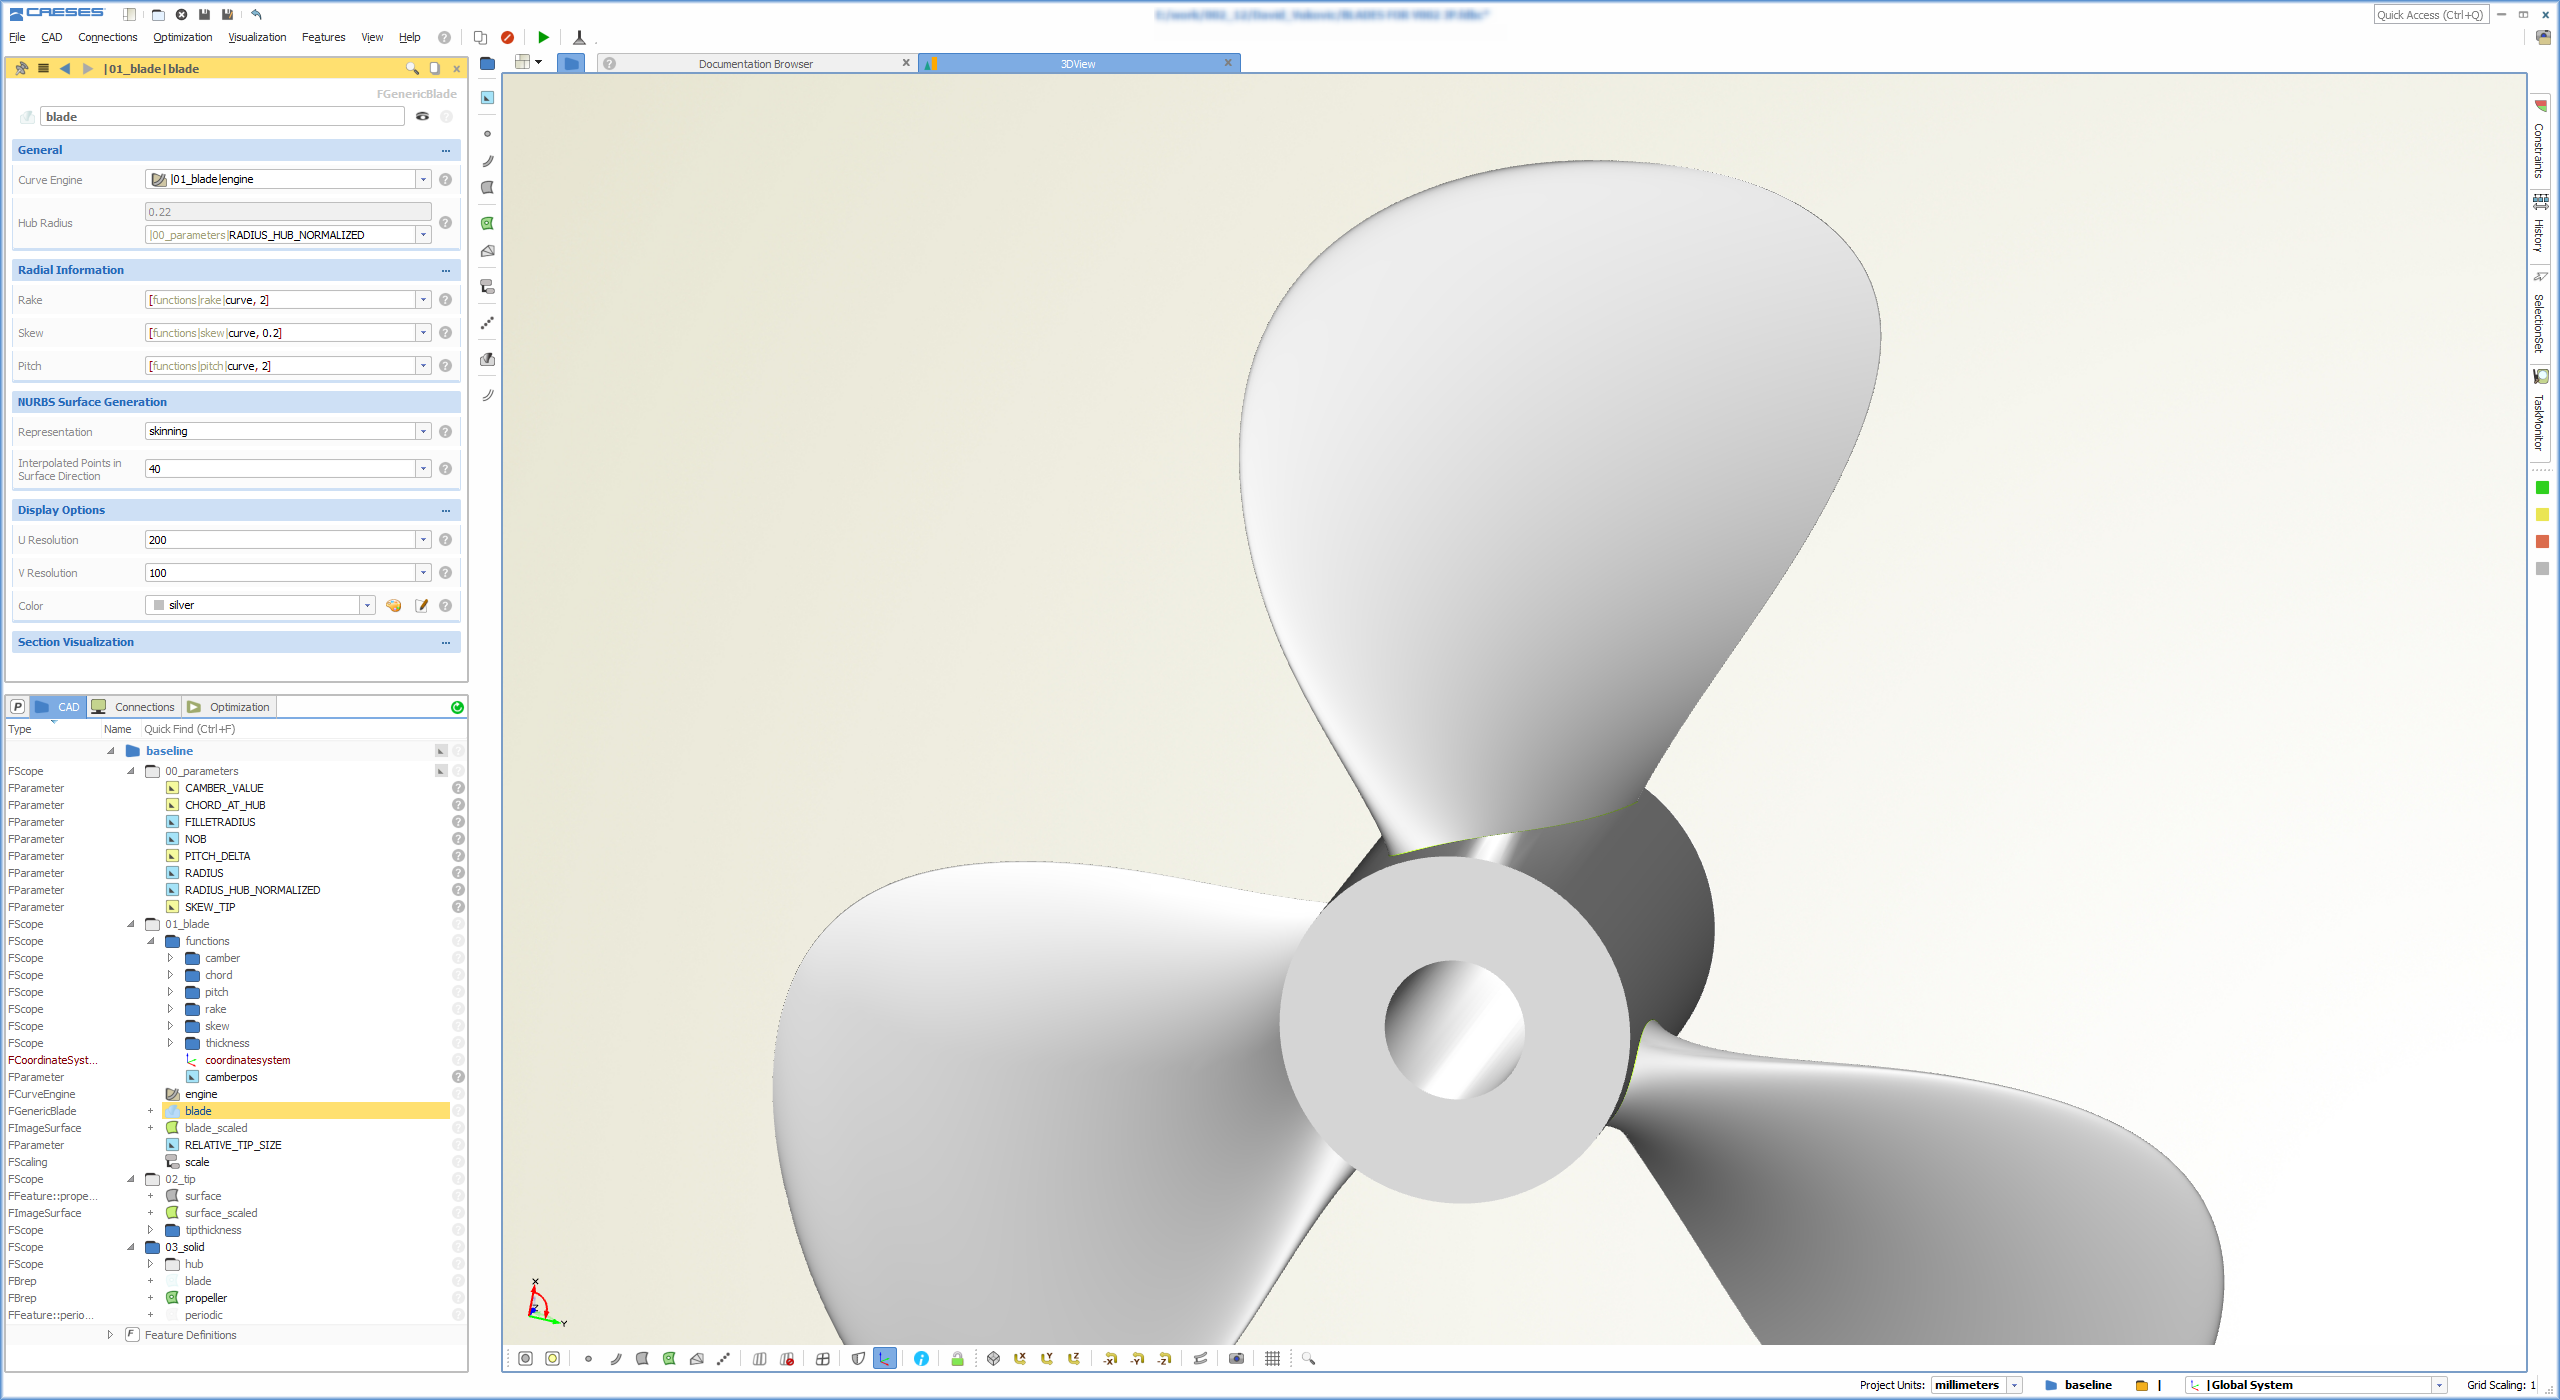
Task: Select the RADIUS_HUB_NORMALIZED parameter in tree
Action: pos(252,890)
